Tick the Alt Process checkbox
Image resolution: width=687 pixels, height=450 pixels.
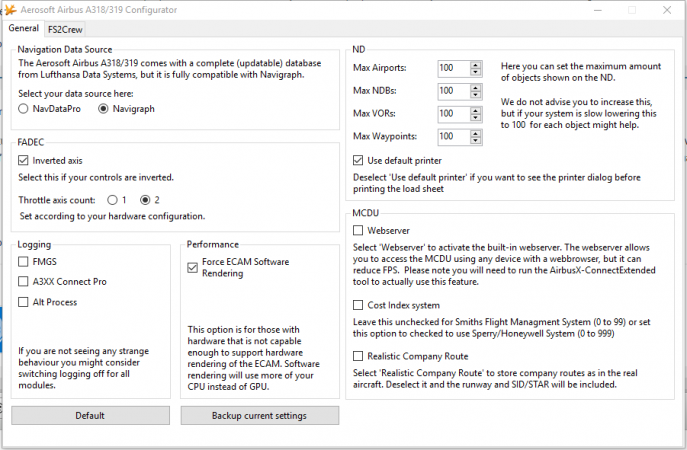pyautogui.click(x=26, y=302)
